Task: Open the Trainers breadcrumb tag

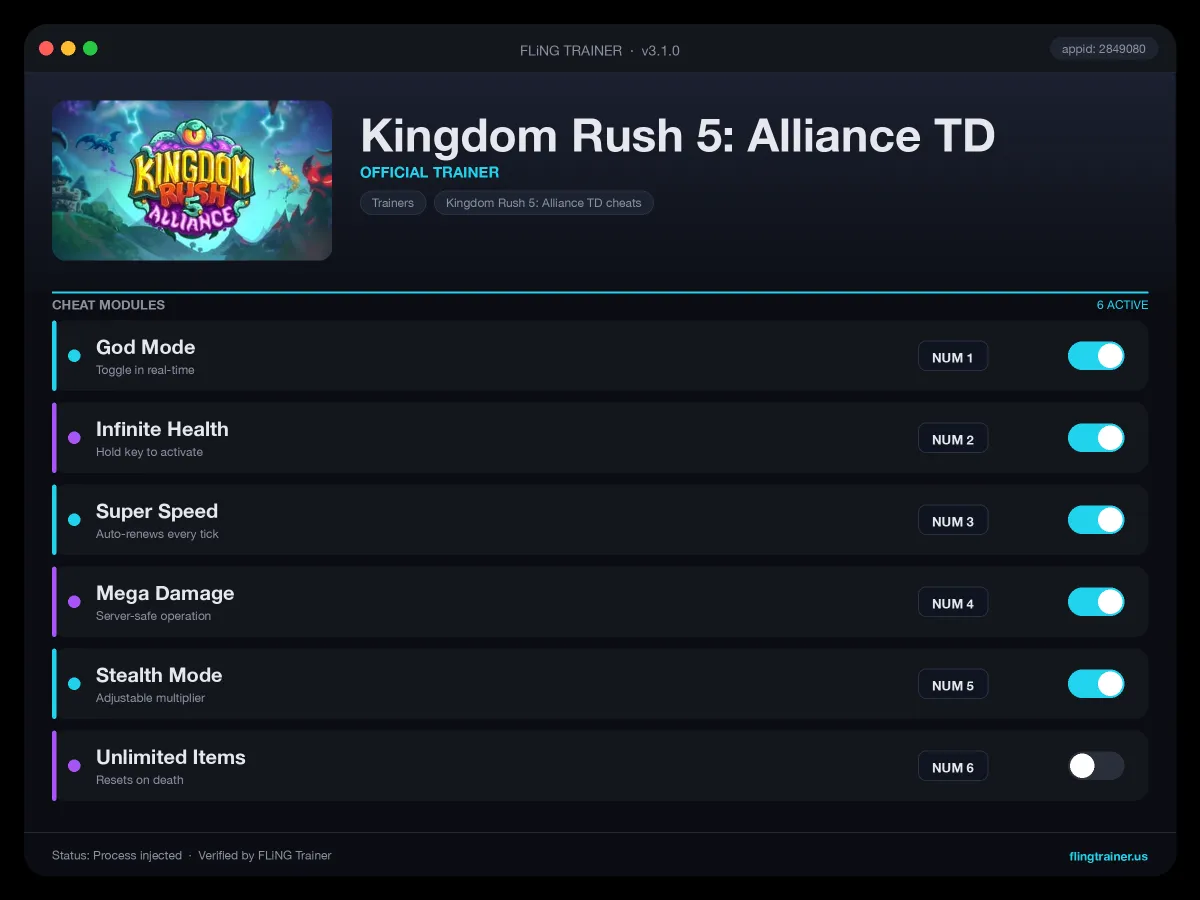Action: point(393,203)
